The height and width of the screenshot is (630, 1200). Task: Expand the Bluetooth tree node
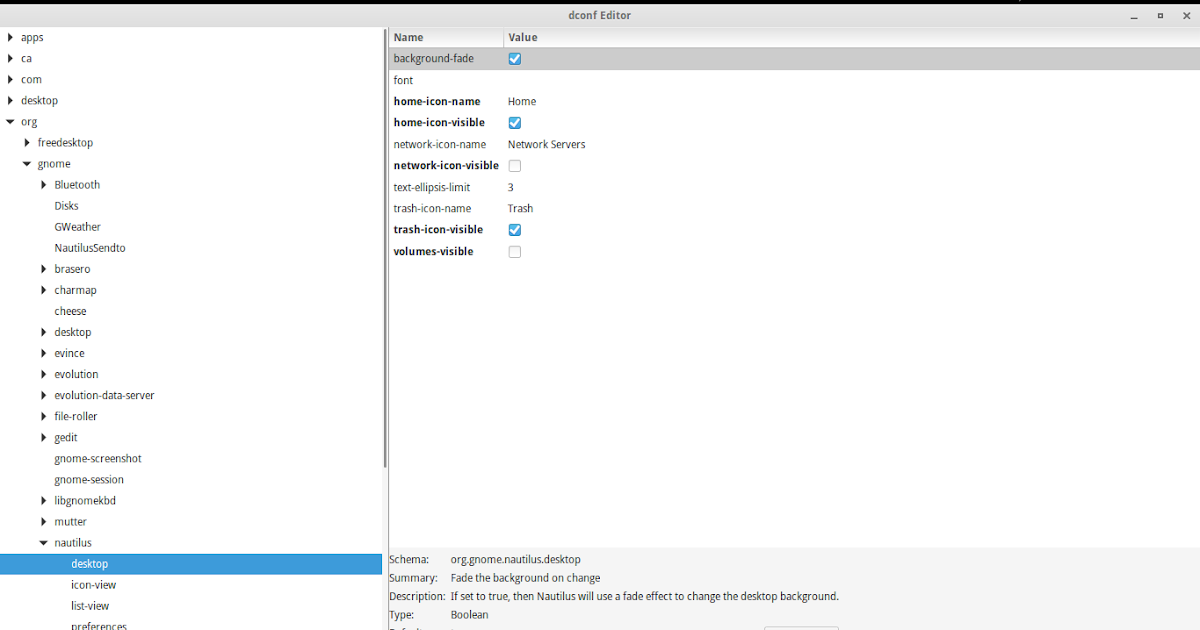tap(44, 185)
